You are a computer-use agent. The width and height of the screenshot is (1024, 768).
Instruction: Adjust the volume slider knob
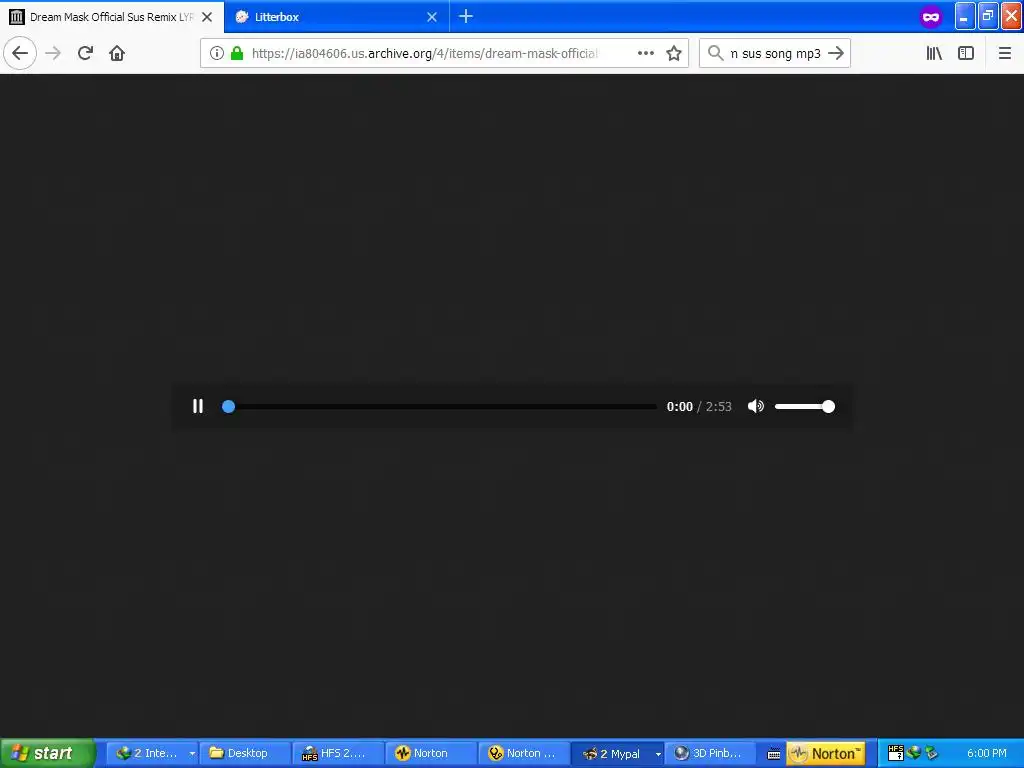828,406
